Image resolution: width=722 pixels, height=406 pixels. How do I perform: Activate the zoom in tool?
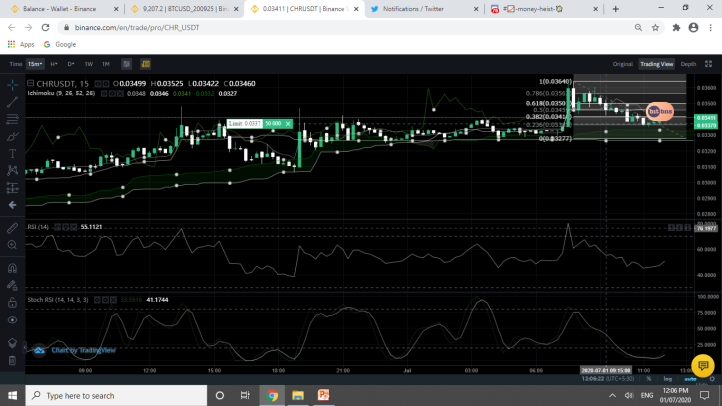click(12, 245)
